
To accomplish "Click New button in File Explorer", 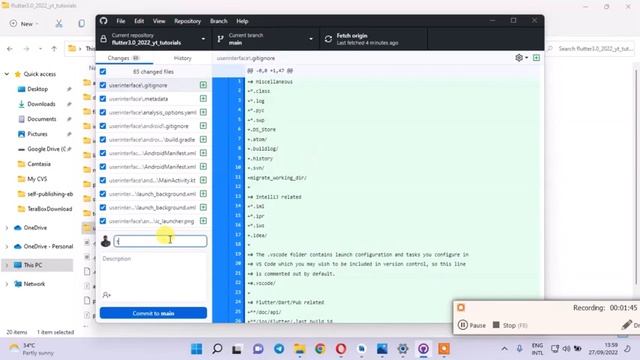I will coord(24,24).
